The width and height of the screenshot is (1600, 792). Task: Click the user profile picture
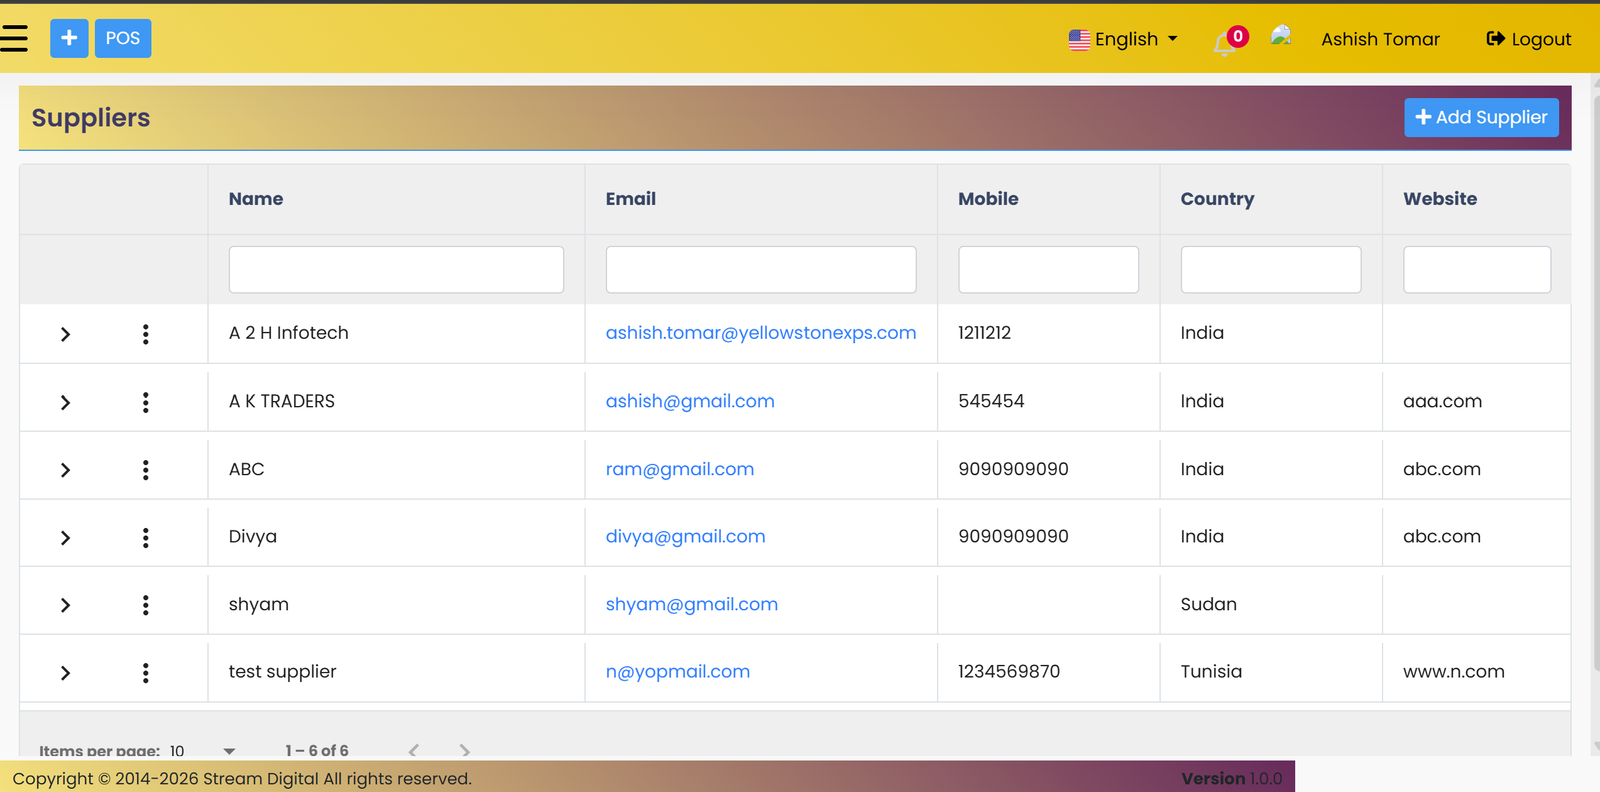tap(1281, 37)
